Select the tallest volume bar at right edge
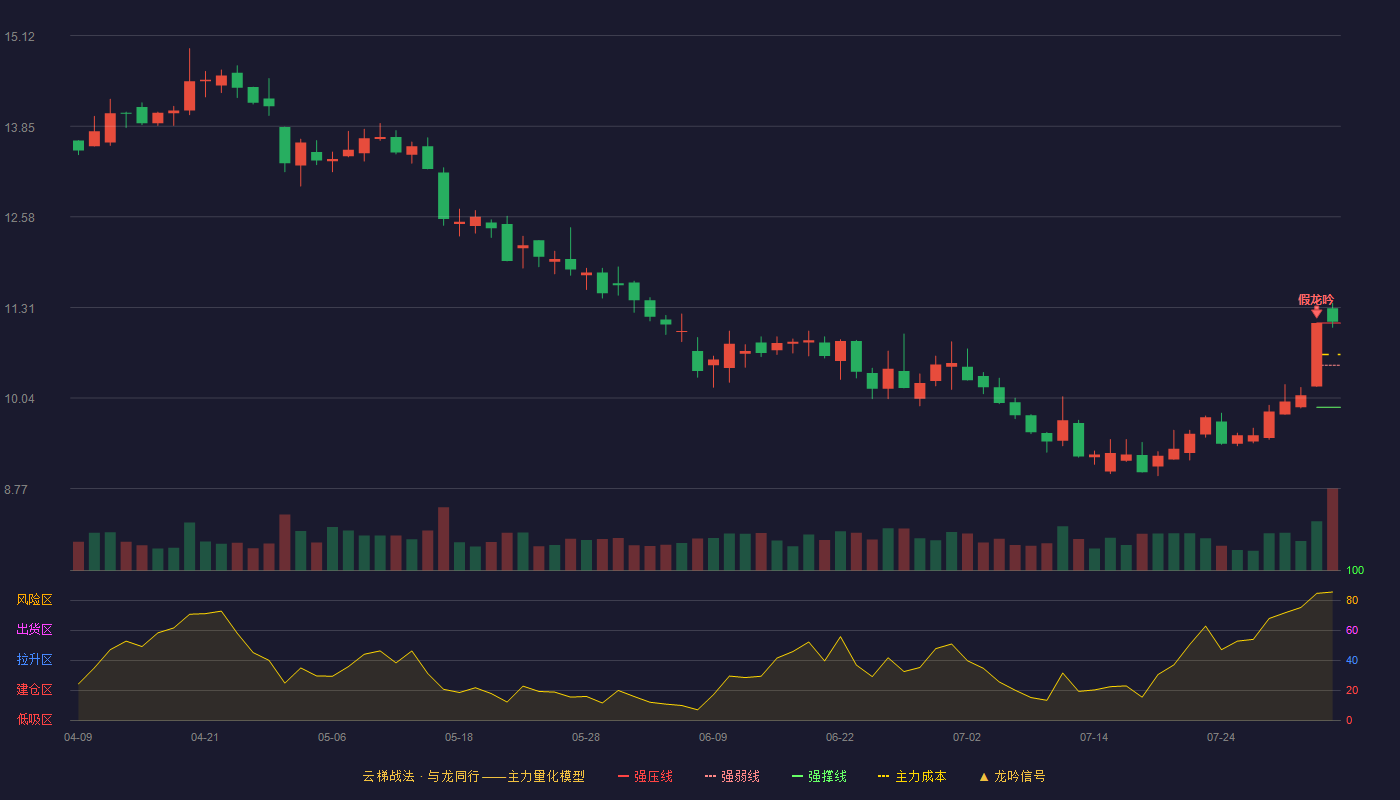The height and width of the screenshot is (800, 1400). pos(1332,529)
